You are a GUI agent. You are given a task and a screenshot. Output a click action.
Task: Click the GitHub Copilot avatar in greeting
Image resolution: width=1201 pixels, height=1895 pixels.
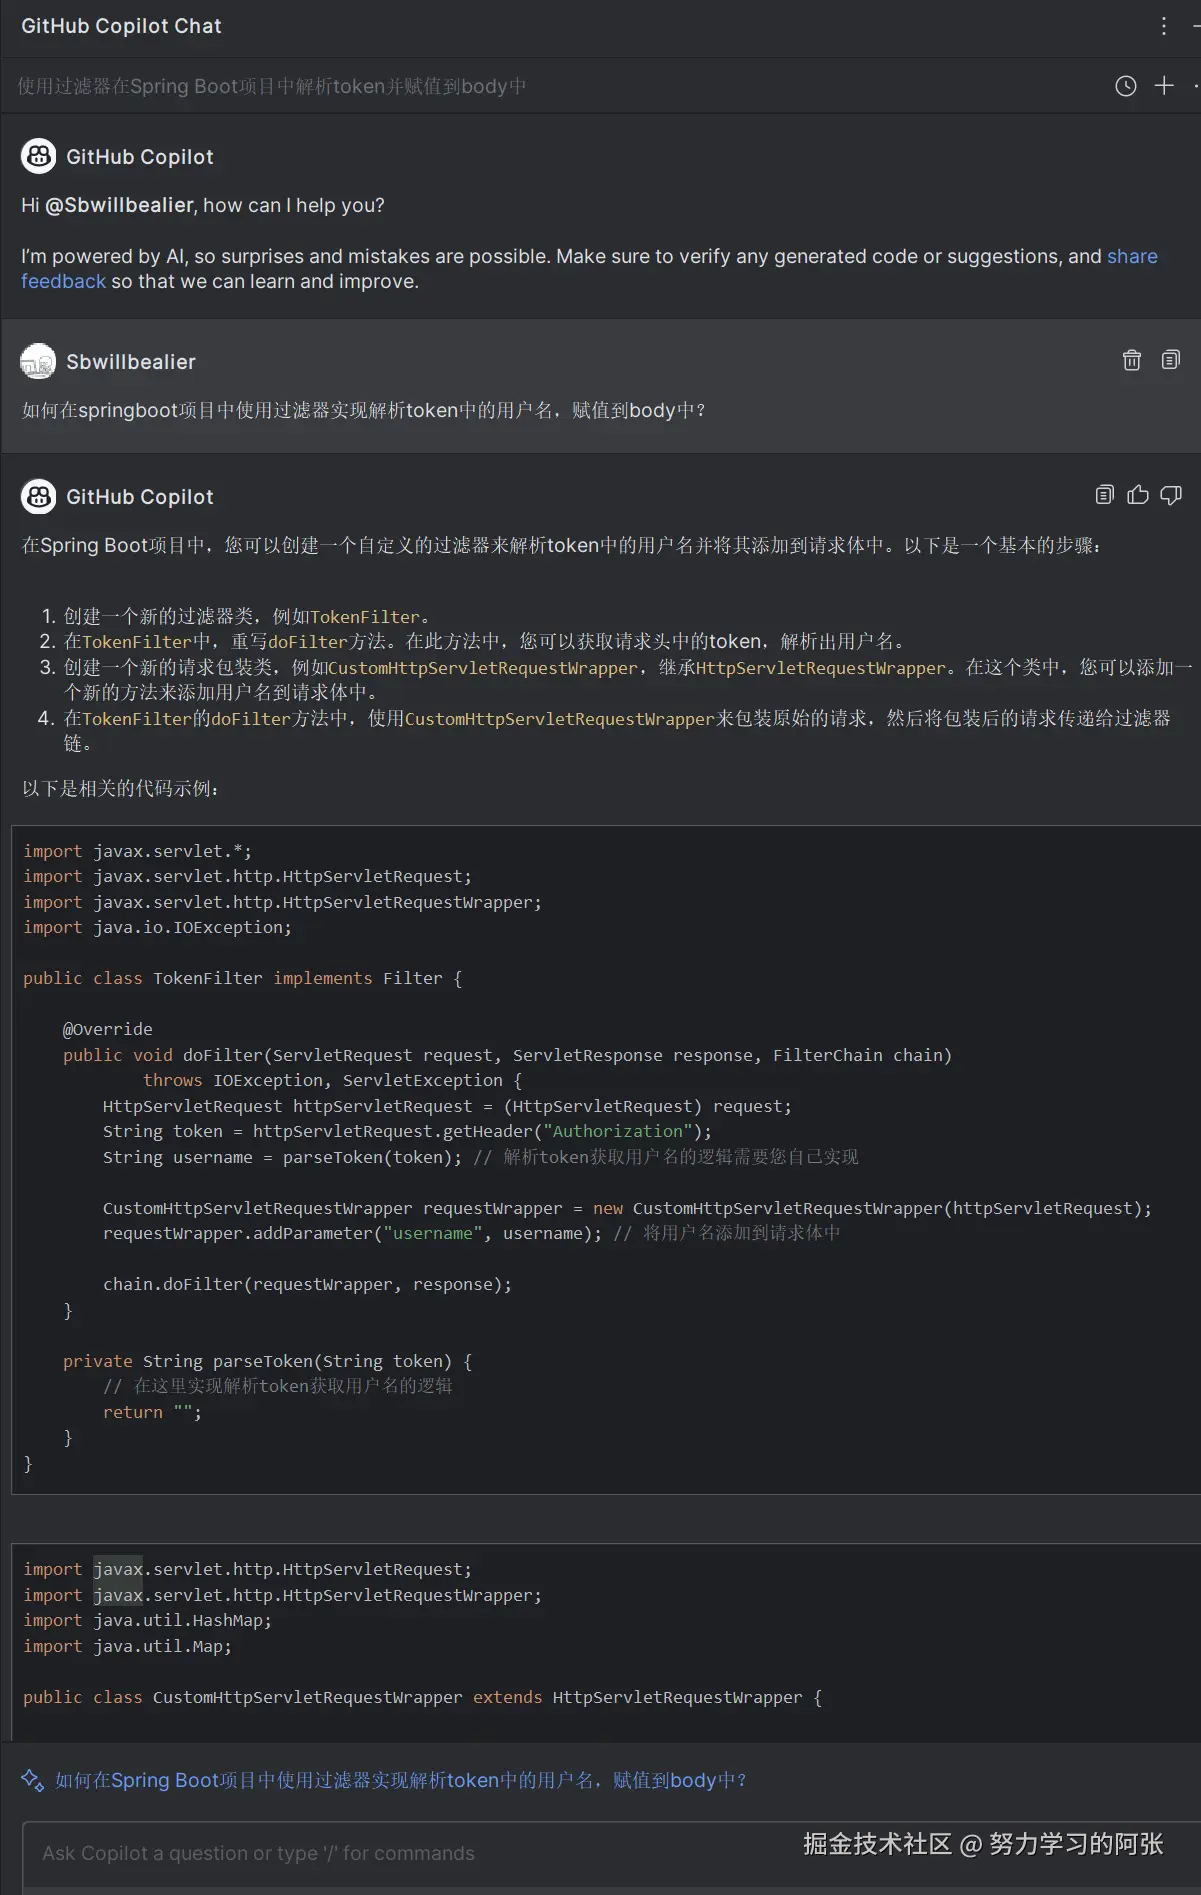click(39, 156)
